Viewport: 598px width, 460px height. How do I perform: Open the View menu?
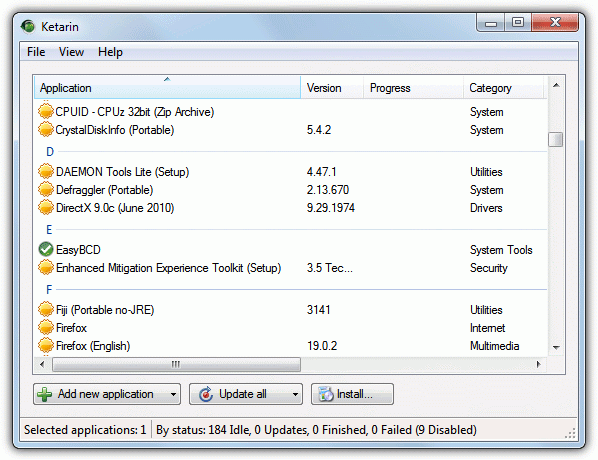coord(71,52)
